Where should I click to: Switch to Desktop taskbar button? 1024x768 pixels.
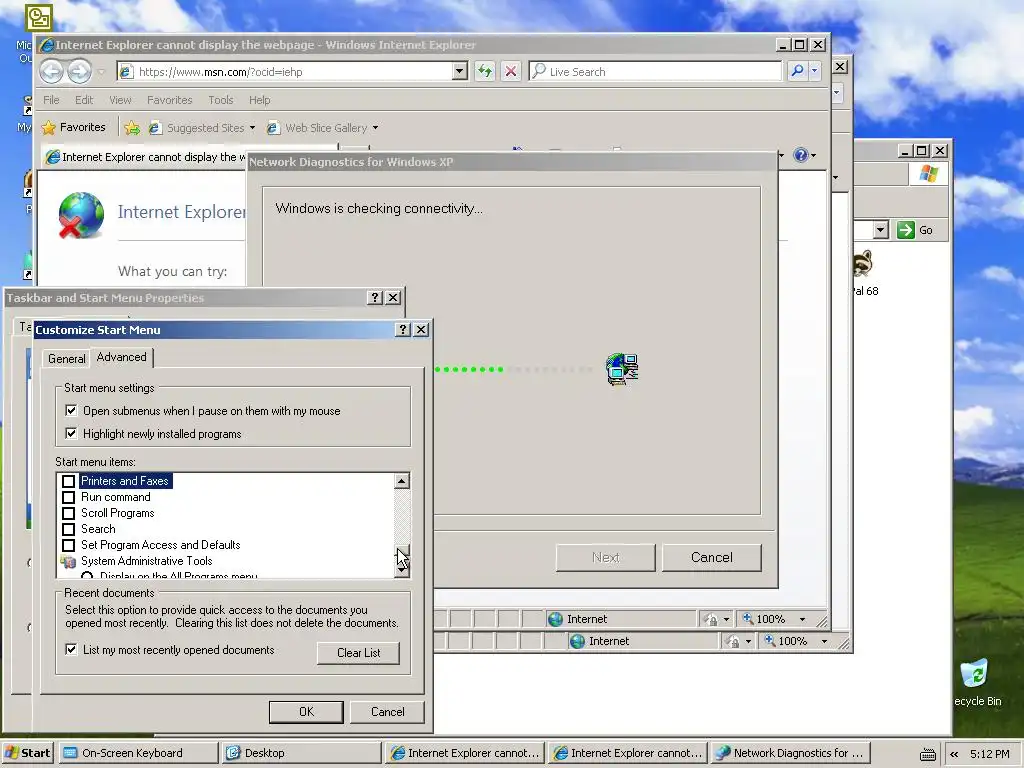(300, 753)
